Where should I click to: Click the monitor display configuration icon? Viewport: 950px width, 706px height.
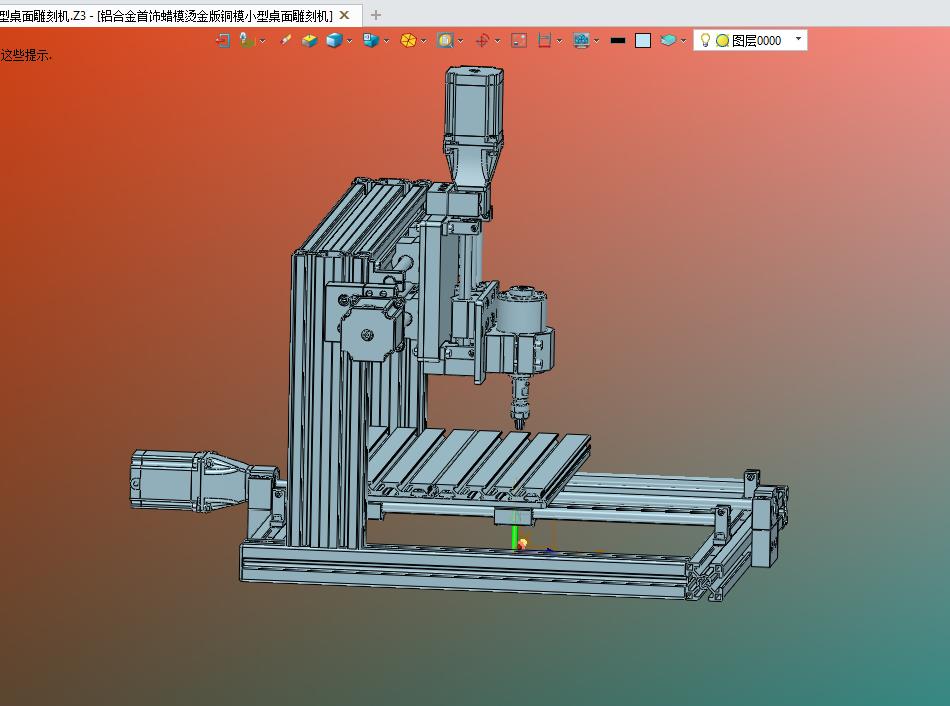click(x=581, y=41)
